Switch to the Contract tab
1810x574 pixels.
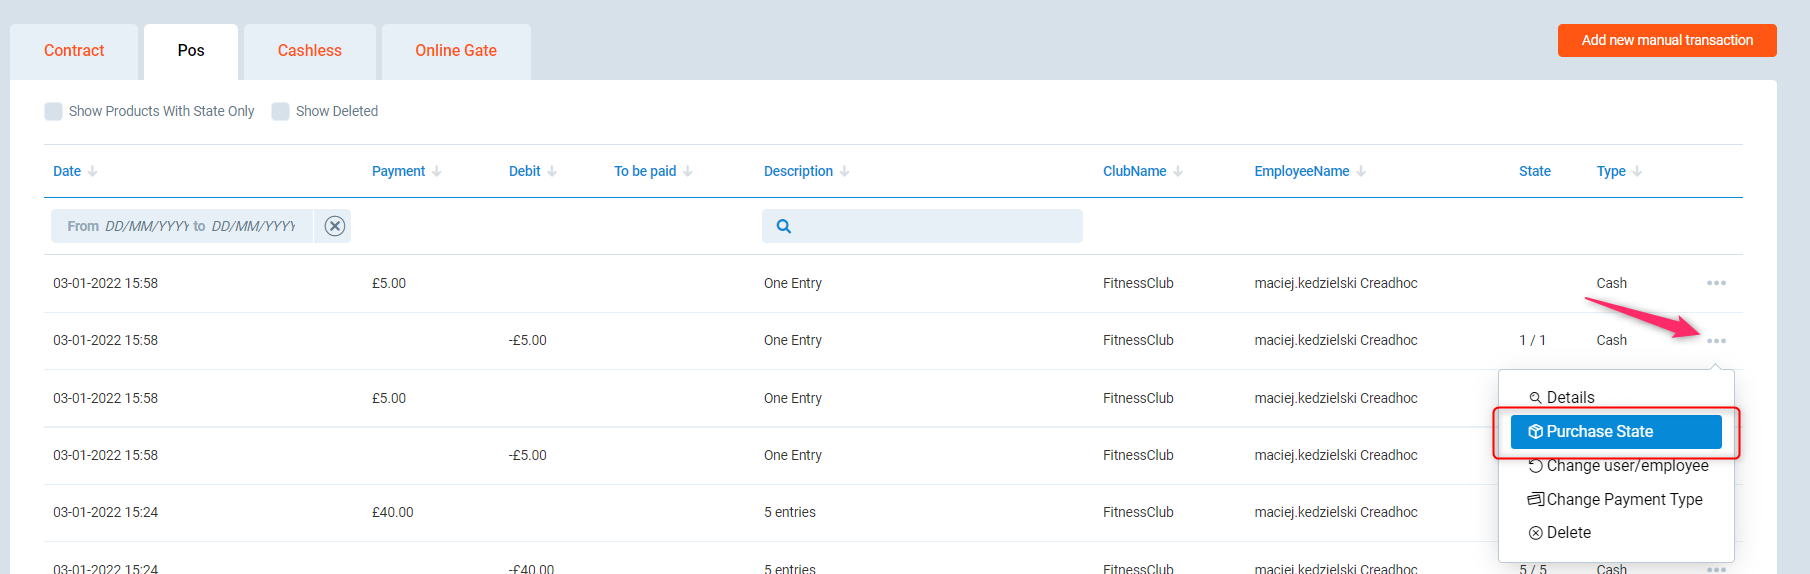[x=74, y=51]
